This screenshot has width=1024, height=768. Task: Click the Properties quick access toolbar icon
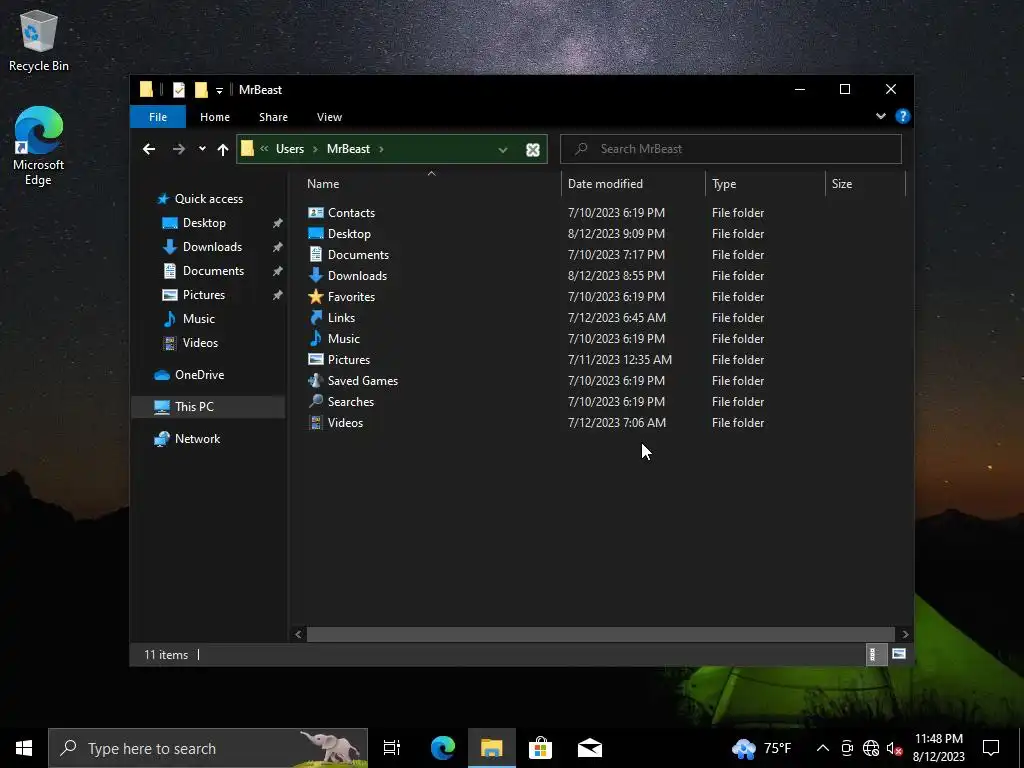point(178,90)
